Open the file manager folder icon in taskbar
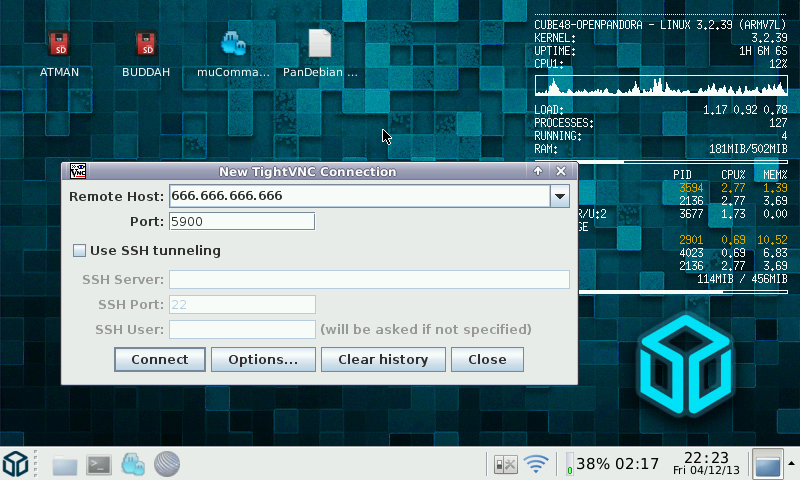Viewport: 800px width, 480px height. pyautogui.click(x=65, y=465)
